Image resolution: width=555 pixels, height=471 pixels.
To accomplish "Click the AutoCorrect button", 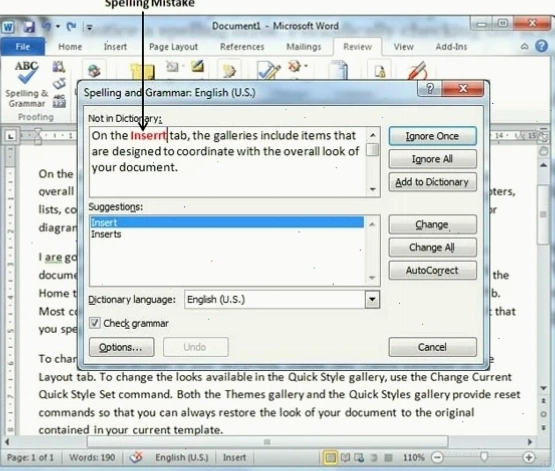I will [x=433, y=270].
